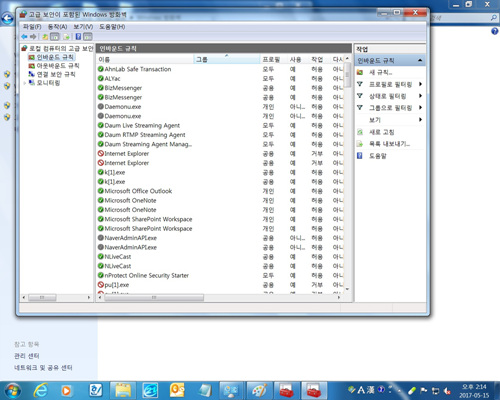Select 인바운드 규칙 in the left tree
500x400 pixels.
click(x=55, y=57)
